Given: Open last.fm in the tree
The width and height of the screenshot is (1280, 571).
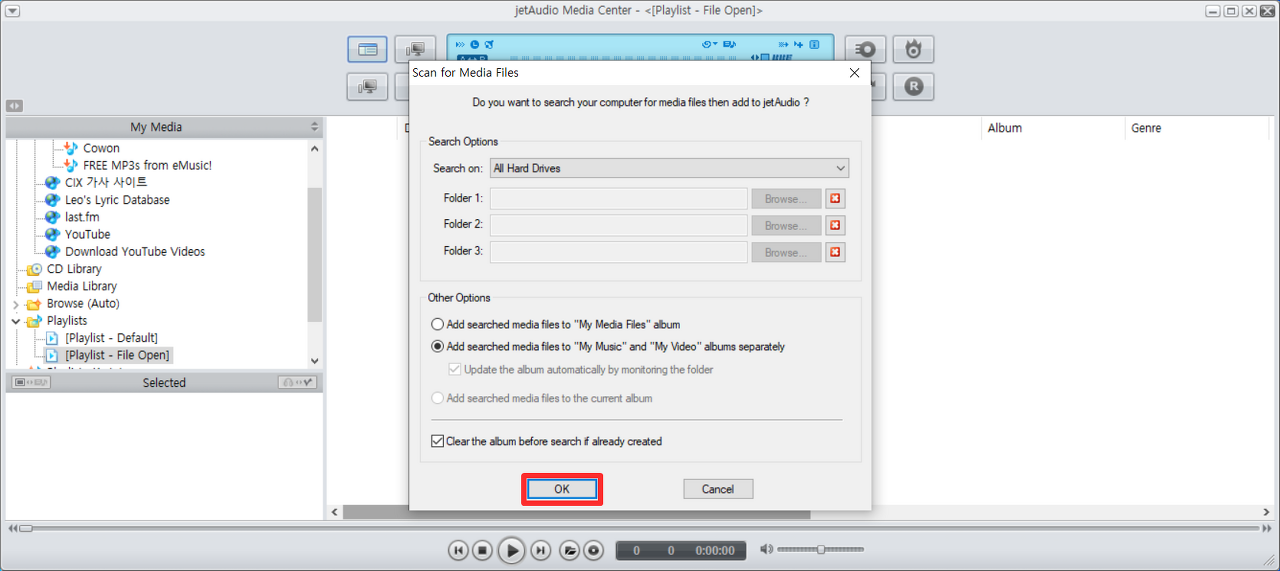Looking at the screenshot, I should (x=82, y=217).
